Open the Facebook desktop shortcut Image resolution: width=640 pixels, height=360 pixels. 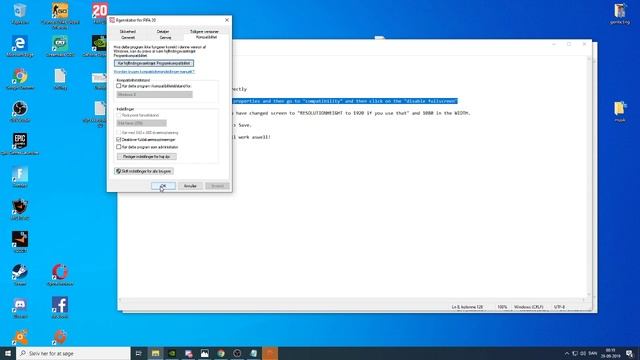[x=60, y=307]
